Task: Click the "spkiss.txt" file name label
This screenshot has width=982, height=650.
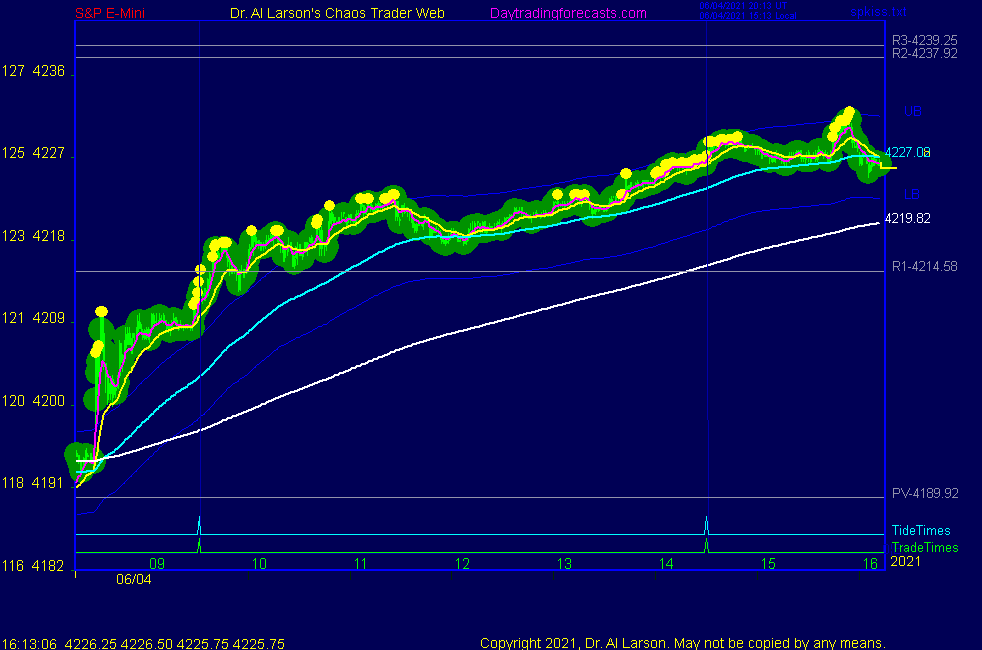Action: click(x=878, y=12)
